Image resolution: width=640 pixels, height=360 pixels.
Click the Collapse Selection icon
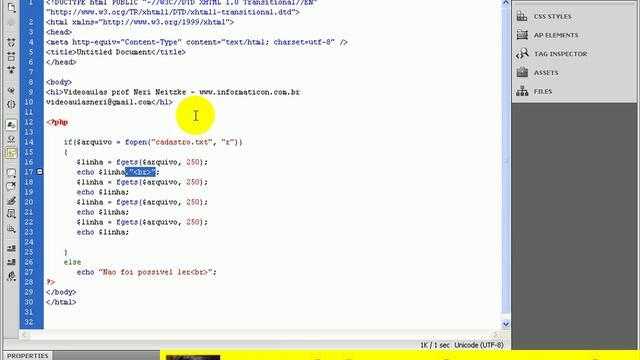click(x=11, y=56)
